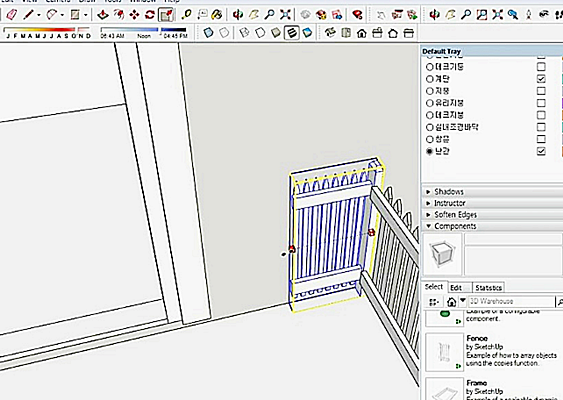The width and height of the screenshot is (563, 400).
Task: Switch to Back view
Action: (x=393, y=33)
